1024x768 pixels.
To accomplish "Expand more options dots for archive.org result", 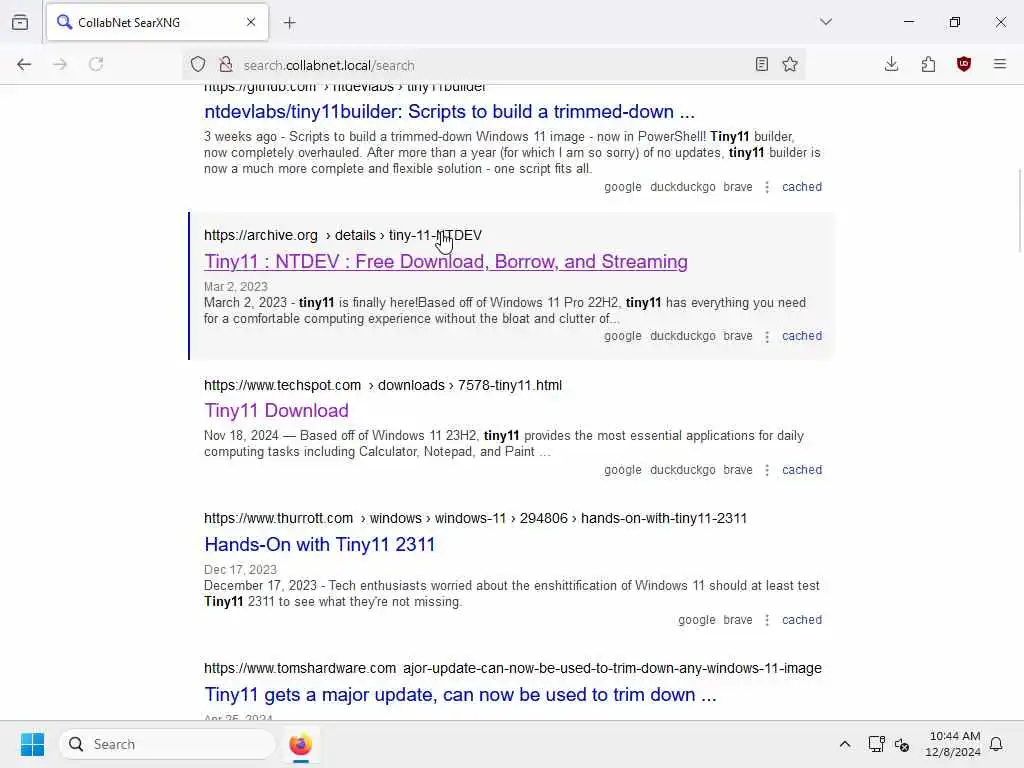I will [767, 336].
